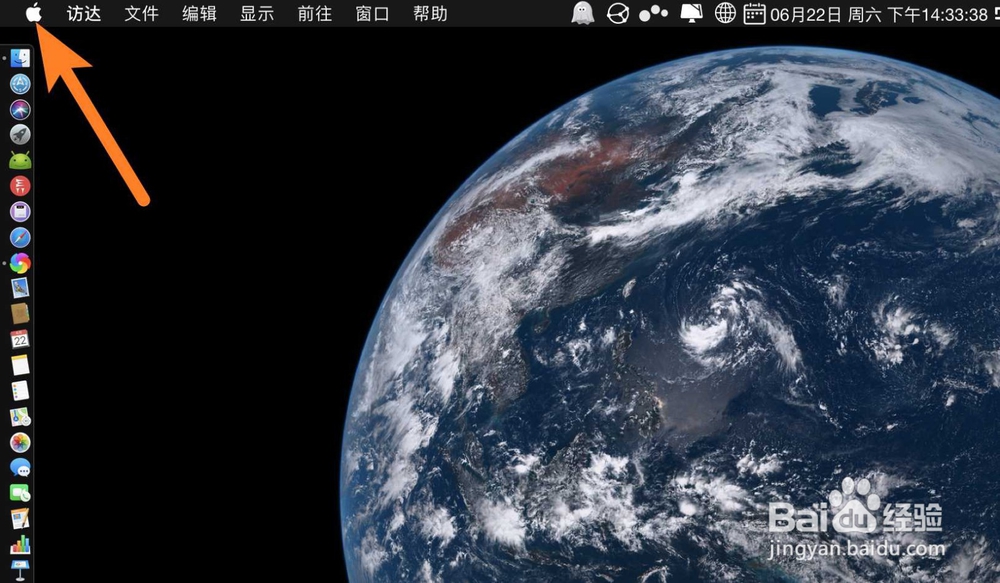
Task: Click the three-dots menu bar icon
Action: [654, 13]
